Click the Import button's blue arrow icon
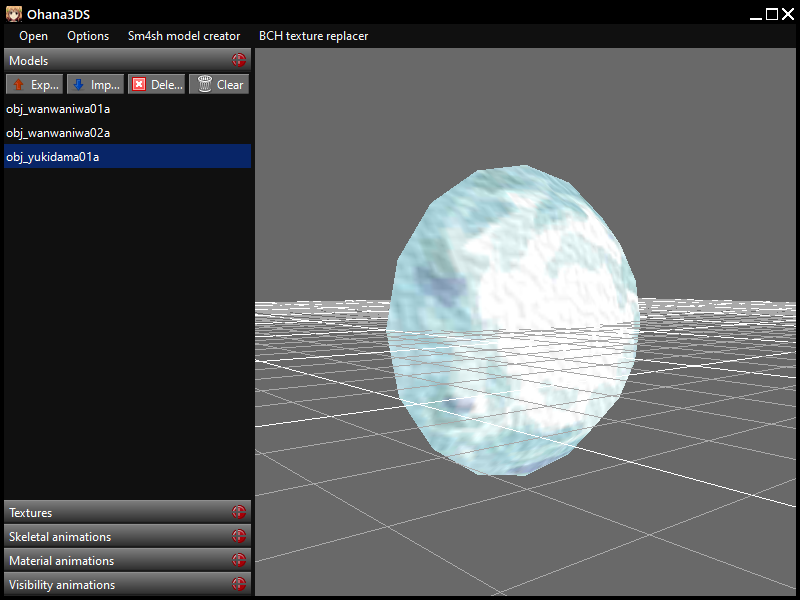The height and width of the screenshot is (600, 800). pyautogui.click(x=79, y=85)
